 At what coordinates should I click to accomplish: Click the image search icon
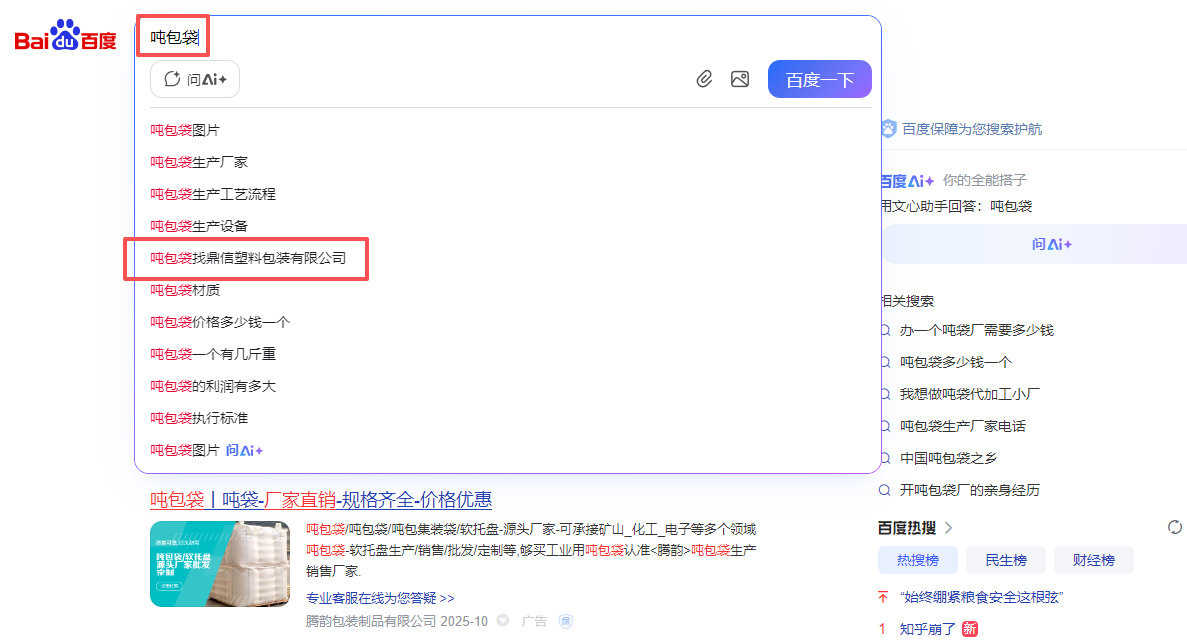pyautogui.click(x=740, y=79)
